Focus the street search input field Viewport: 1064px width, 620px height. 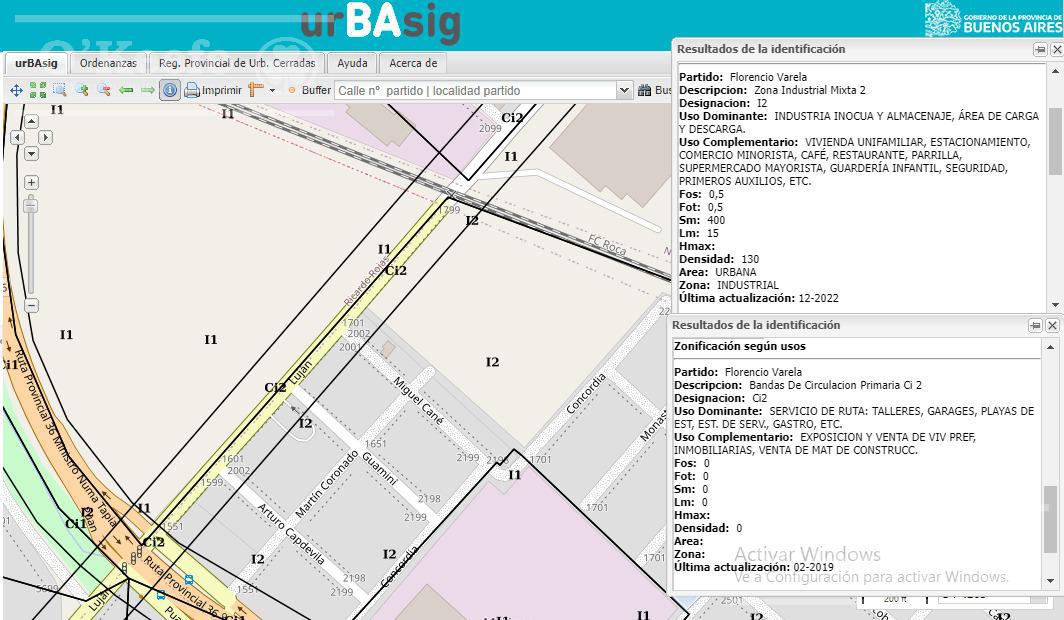point(476,91)
